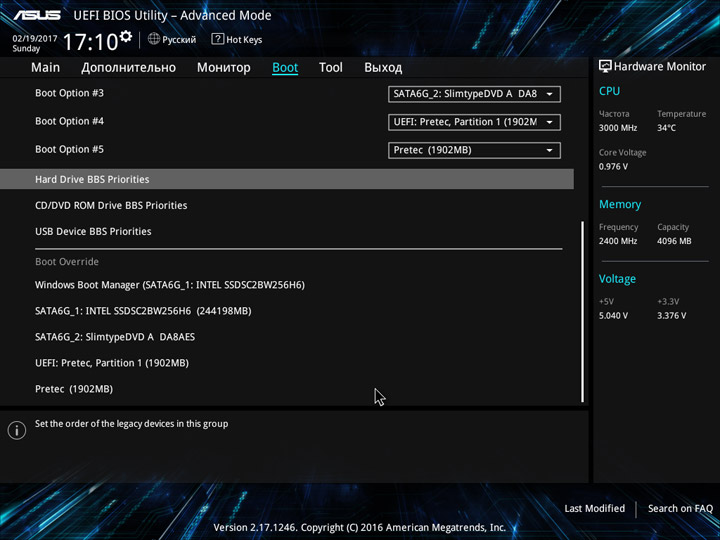Click the legacy devices help text
Viewport: 720px width, 540px height.
tap(131, 424)
